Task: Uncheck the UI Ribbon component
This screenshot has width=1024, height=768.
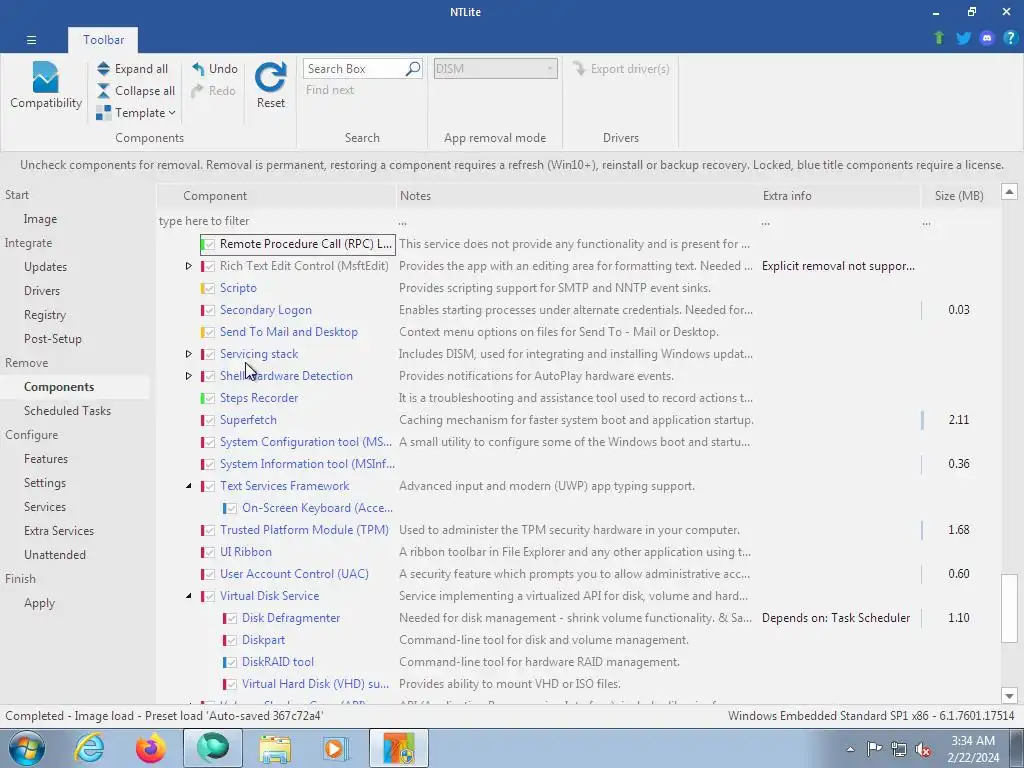Action: [x=209, y=552]
